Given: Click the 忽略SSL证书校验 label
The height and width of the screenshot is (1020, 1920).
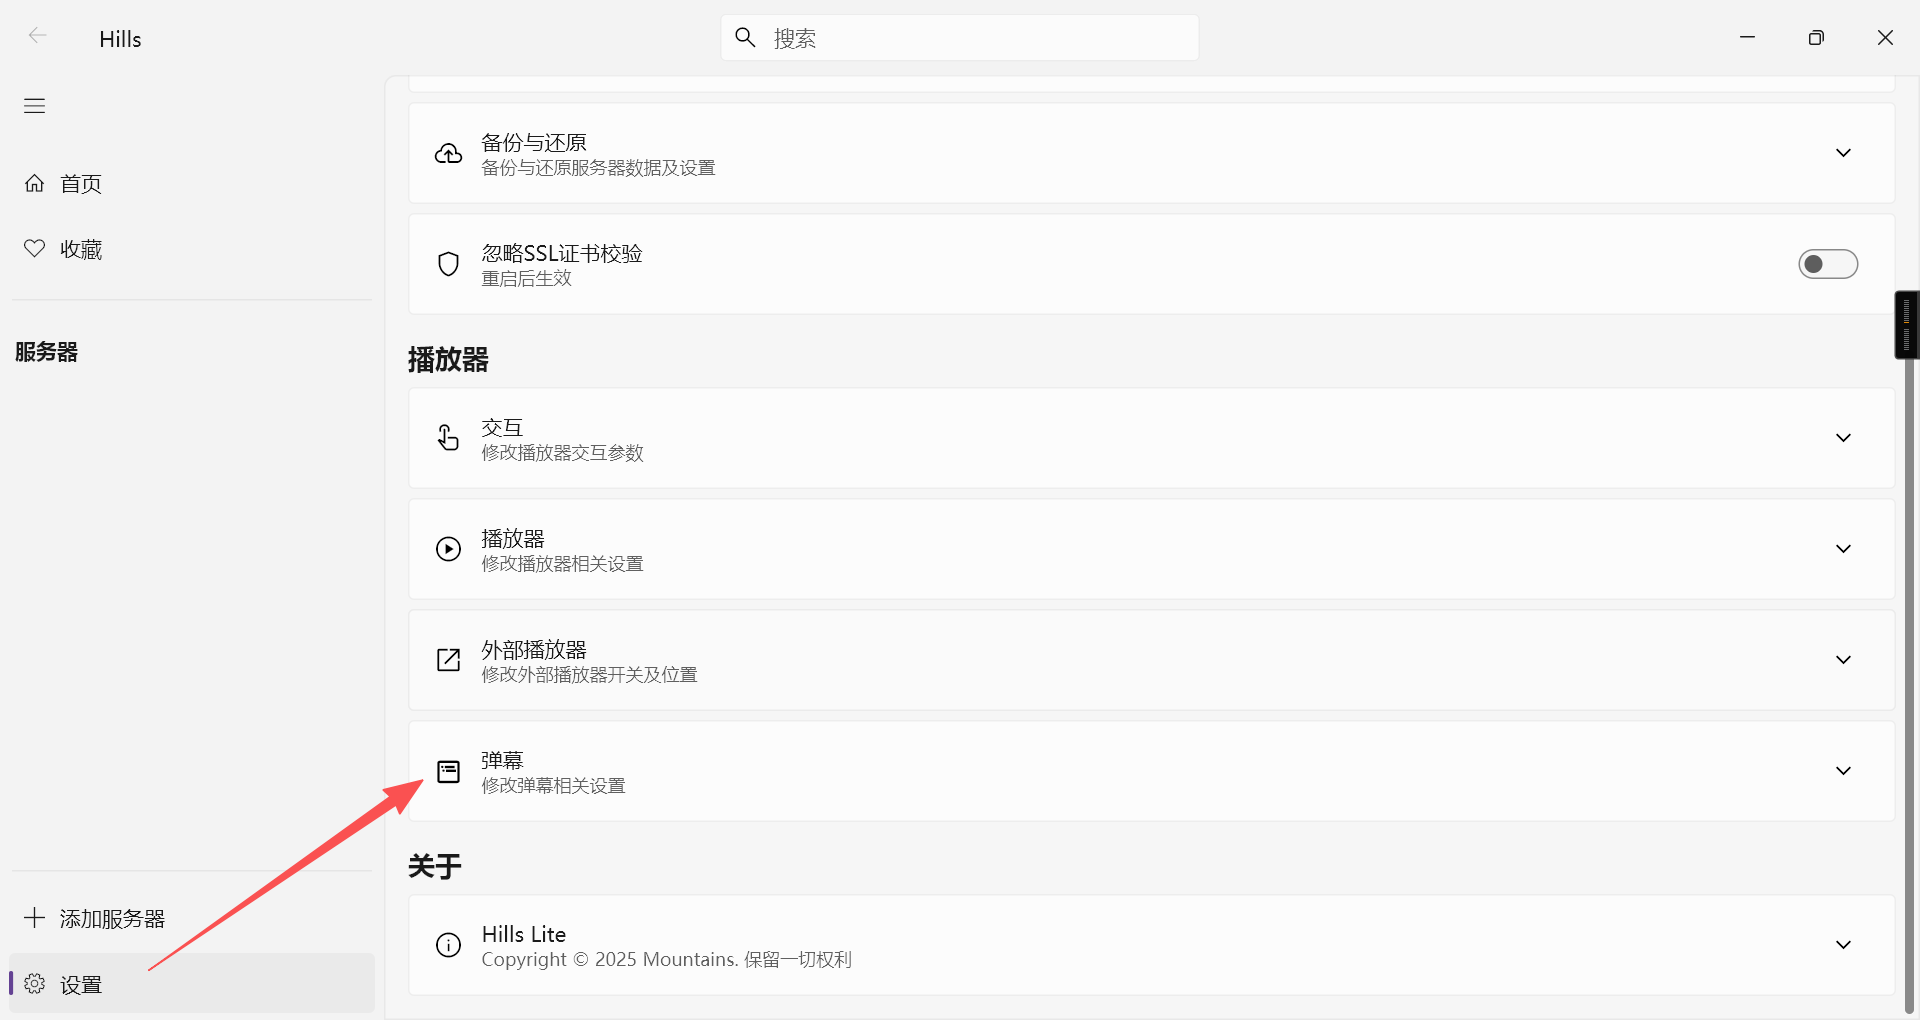Looking at the screenshot, I should (562, 254).
